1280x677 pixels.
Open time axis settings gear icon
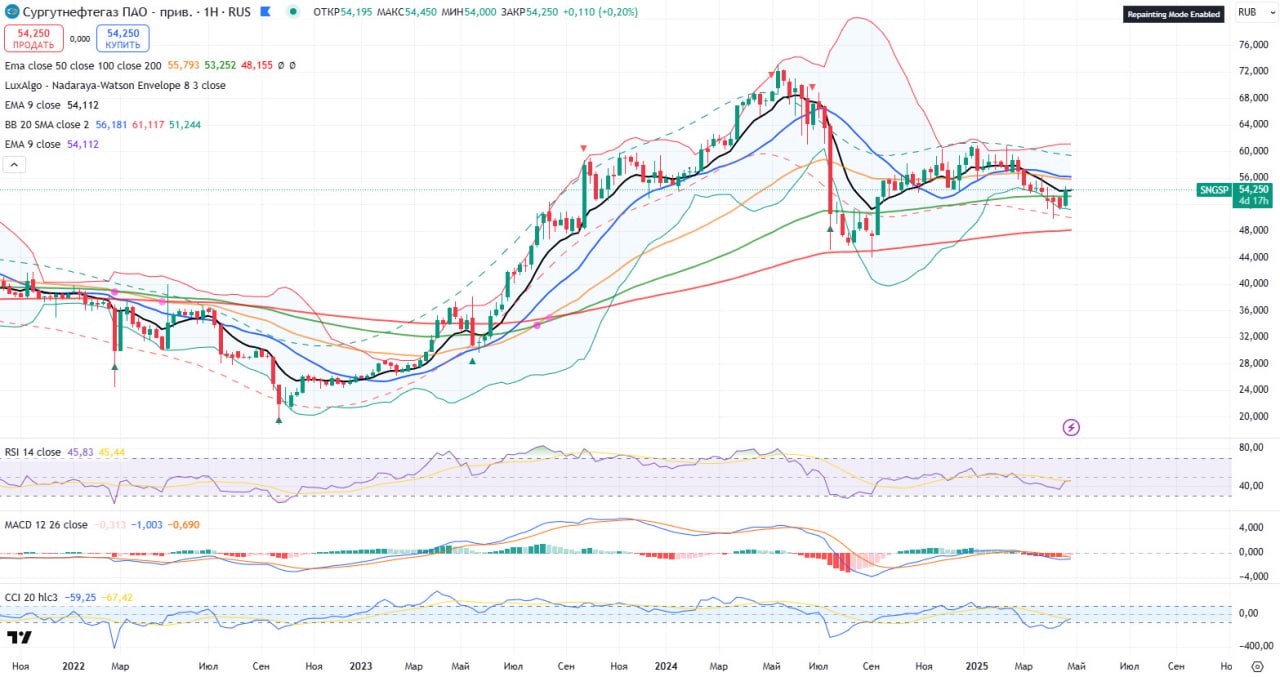click(x=1255, y=665)
